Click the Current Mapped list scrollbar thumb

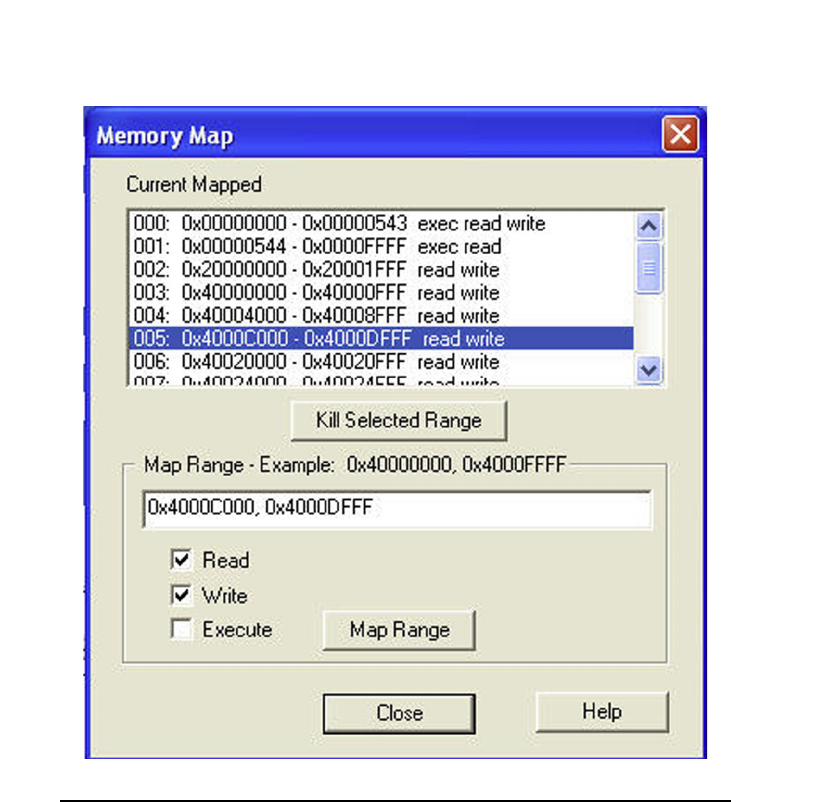648,268
